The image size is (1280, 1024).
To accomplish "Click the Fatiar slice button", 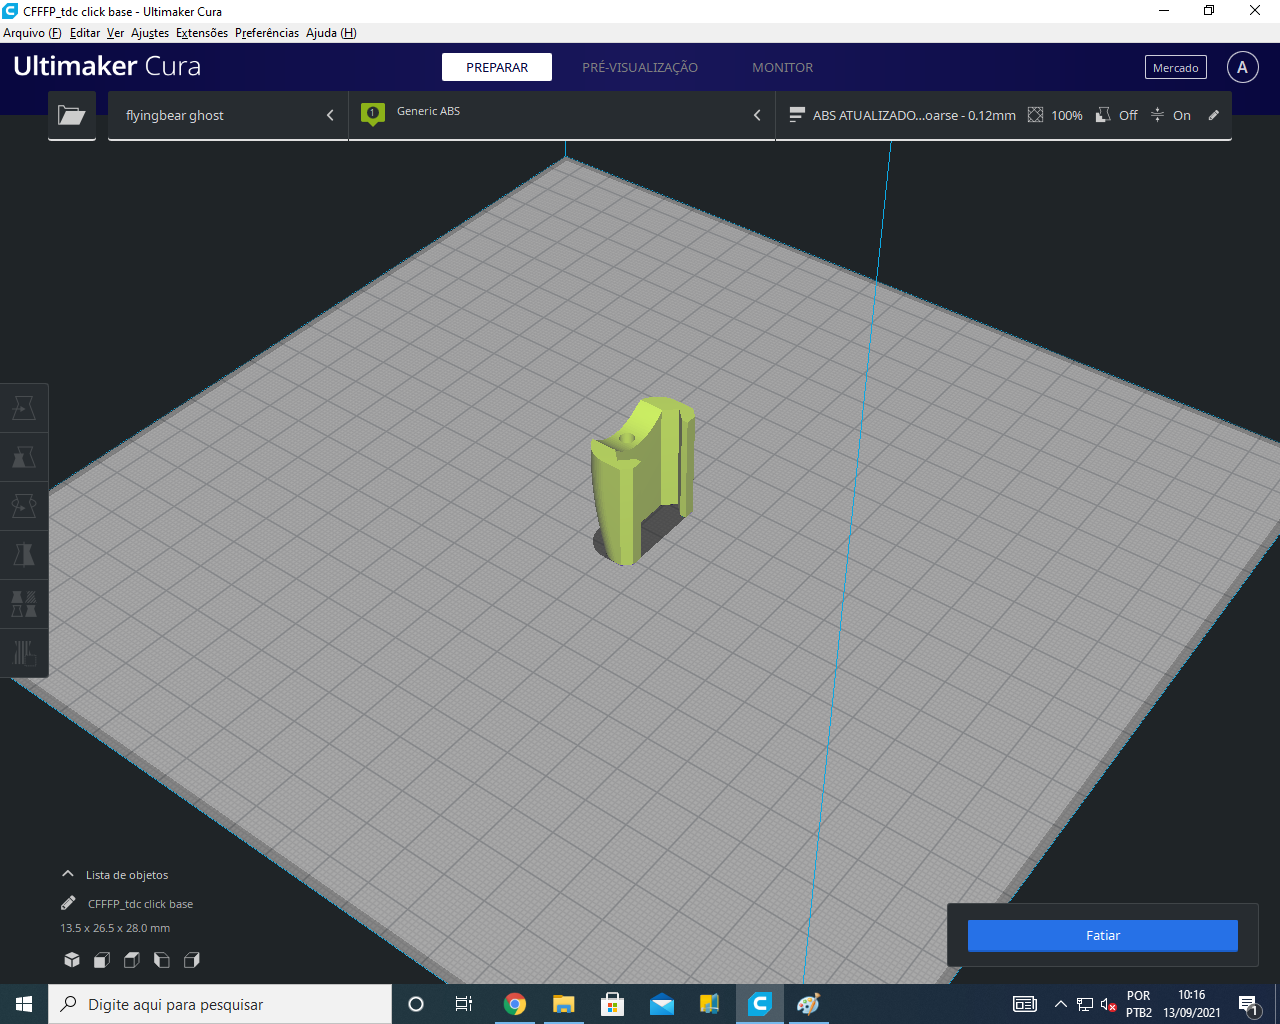I will 1103,935.
